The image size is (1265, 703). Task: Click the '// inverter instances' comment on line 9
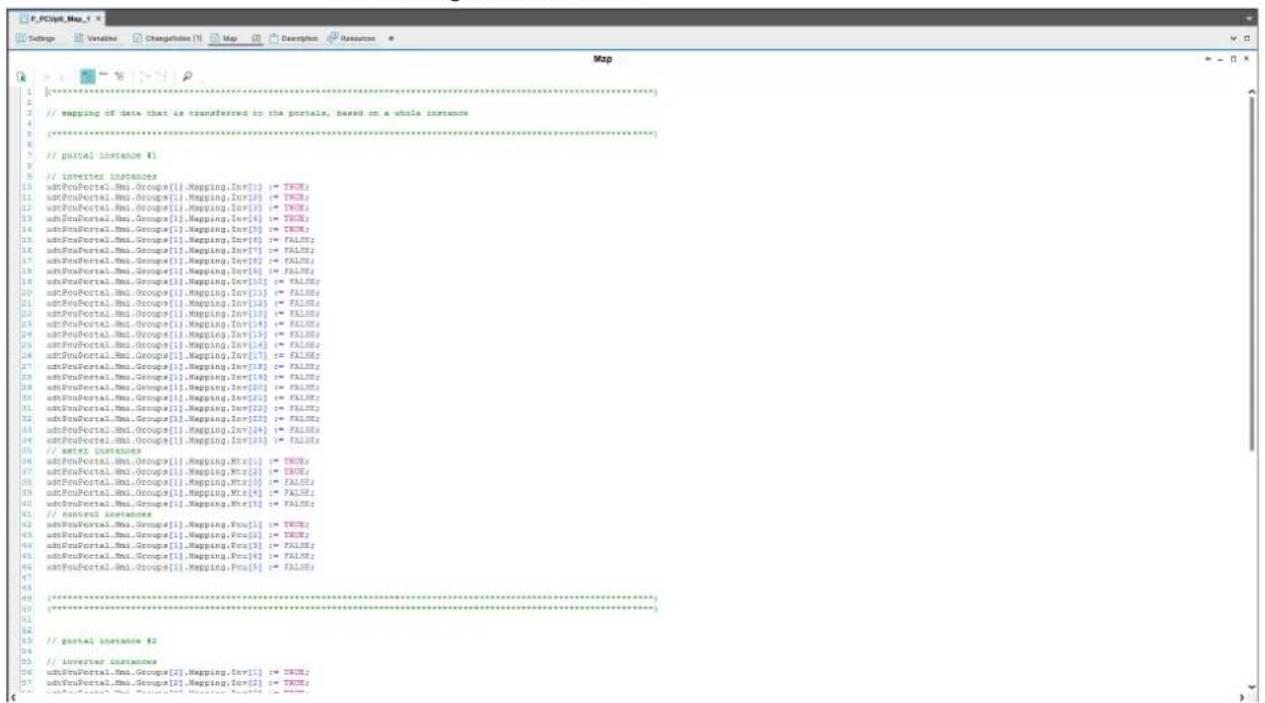[102, 176]
